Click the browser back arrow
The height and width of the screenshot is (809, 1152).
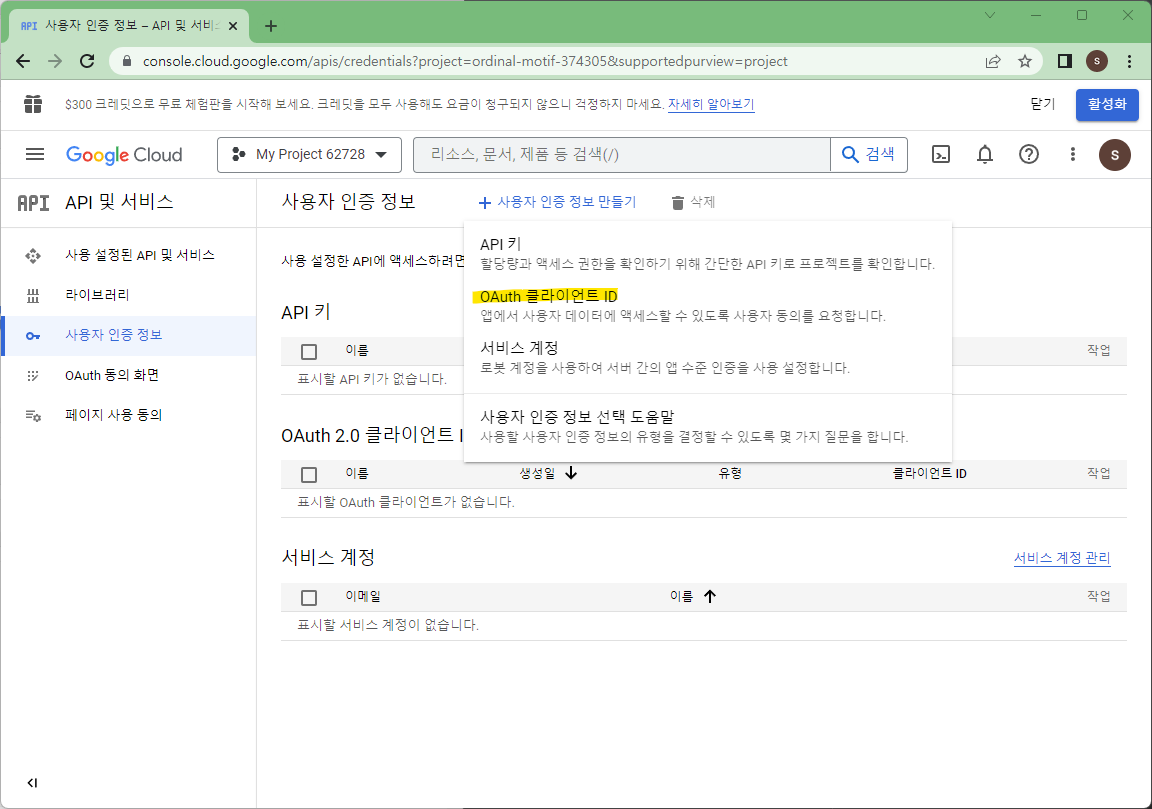tap(24, 61)
